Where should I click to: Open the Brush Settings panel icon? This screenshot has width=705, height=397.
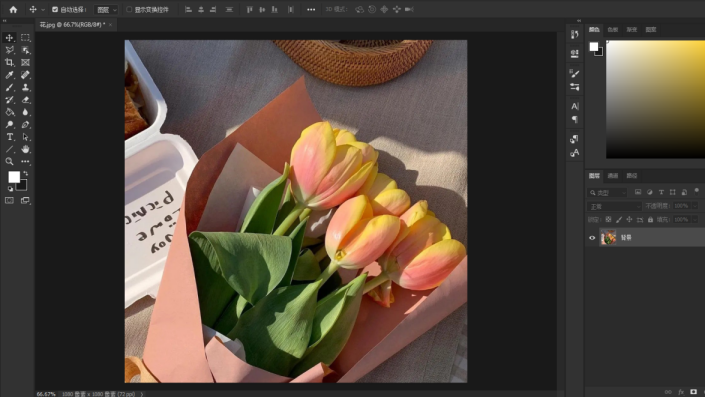click(x=575, y=73)
